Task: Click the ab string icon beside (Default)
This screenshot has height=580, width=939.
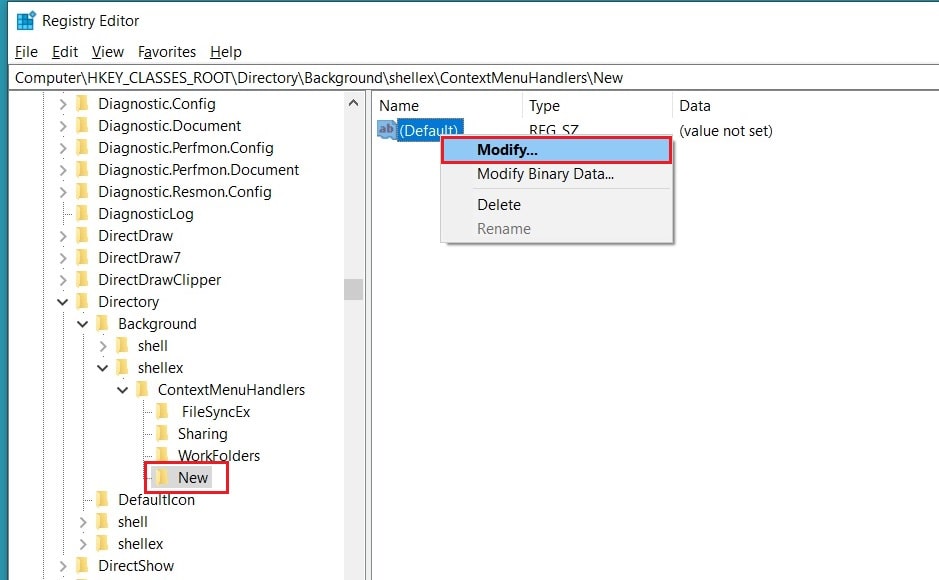Action: click(x=387, y=128)
